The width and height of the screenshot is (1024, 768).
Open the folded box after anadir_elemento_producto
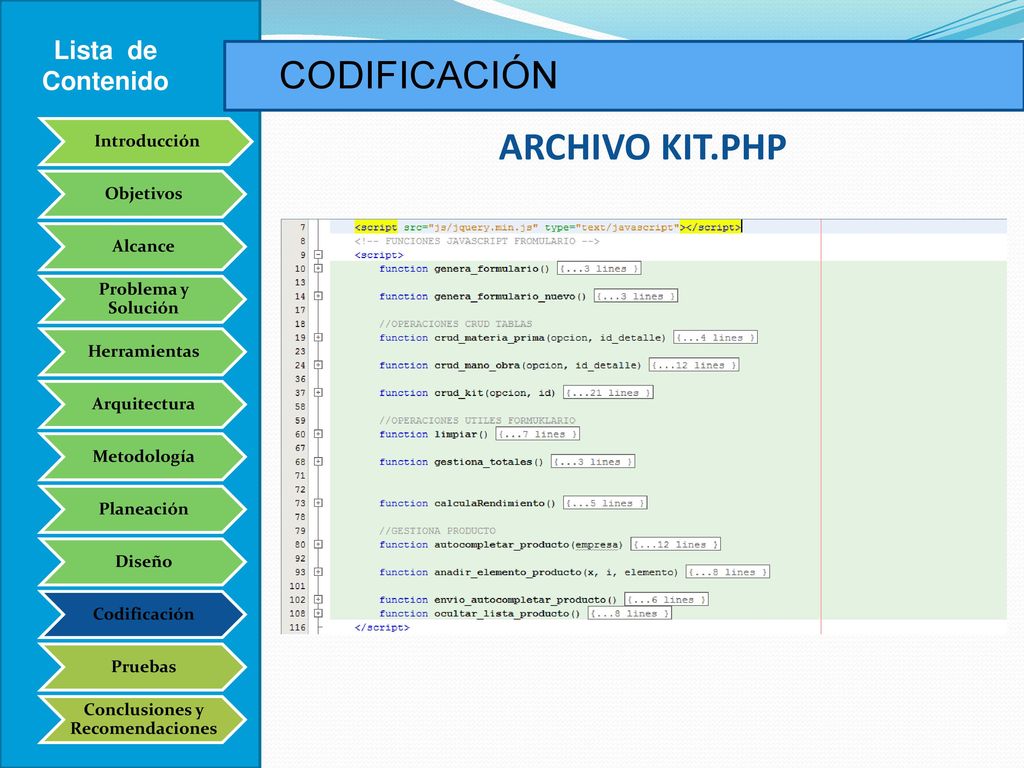728,572
